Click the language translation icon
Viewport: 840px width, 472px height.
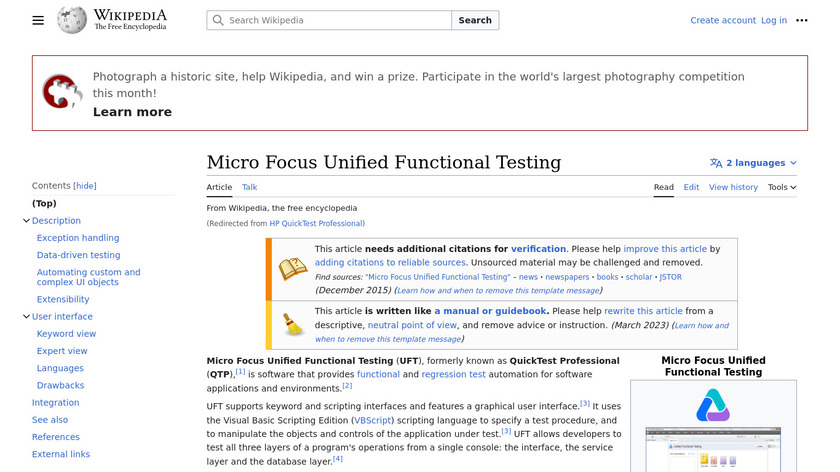pyautogui.click(x=716, y=163)
